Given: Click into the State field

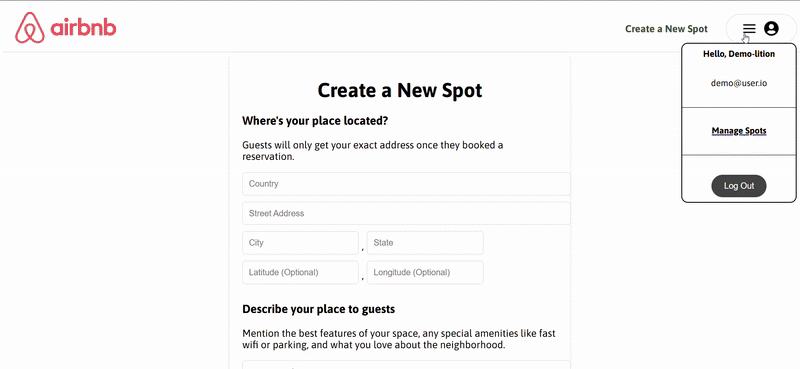Looking at the screenshot, I should [x=425, y=243].
